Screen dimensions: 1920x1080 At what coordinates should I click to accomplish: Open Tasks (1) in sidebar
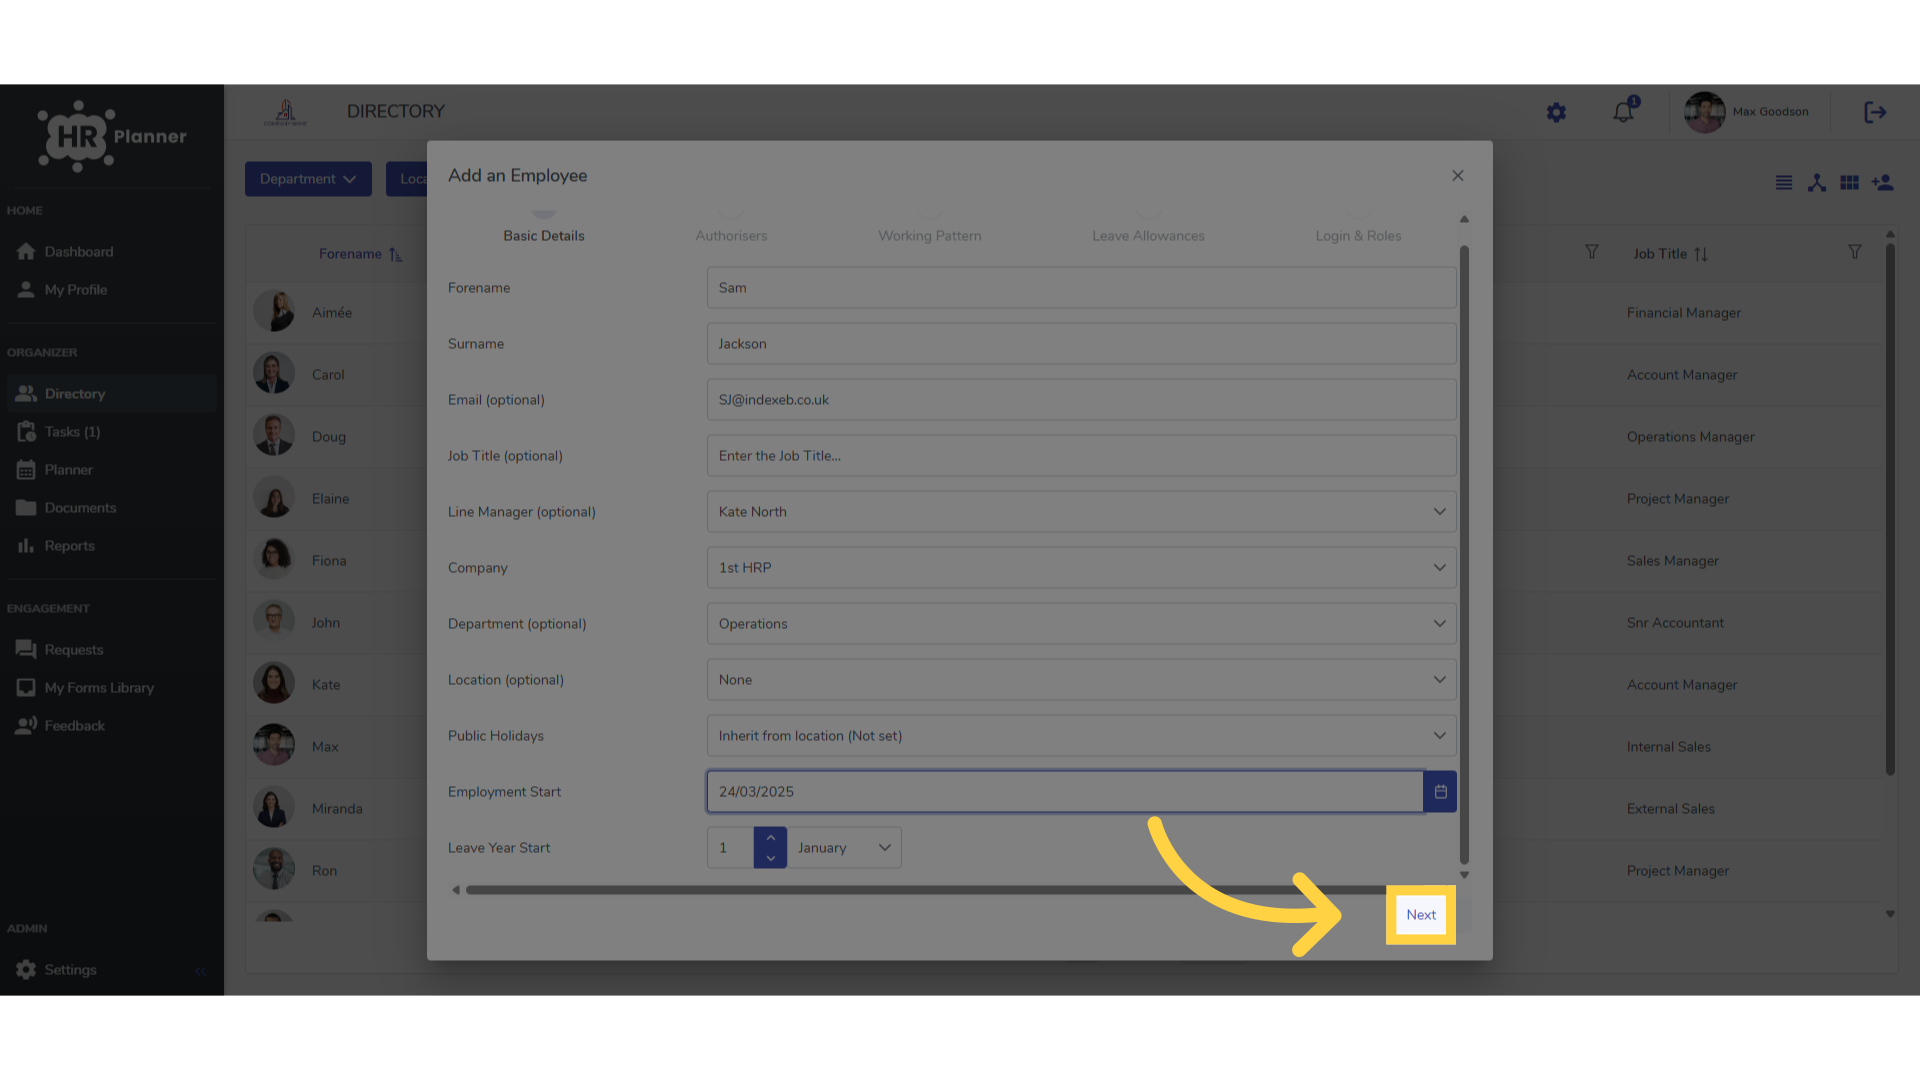(x=72, y=432)
